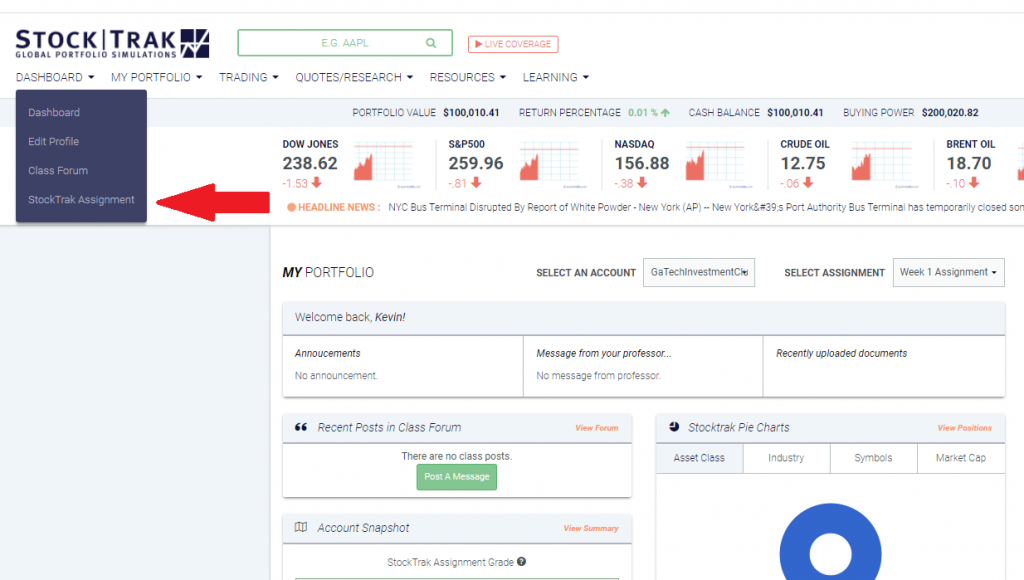The width and height of the screenshot is (1024, 580).
Task: Expand the My Portfolio menu
Action: [156, 77]
